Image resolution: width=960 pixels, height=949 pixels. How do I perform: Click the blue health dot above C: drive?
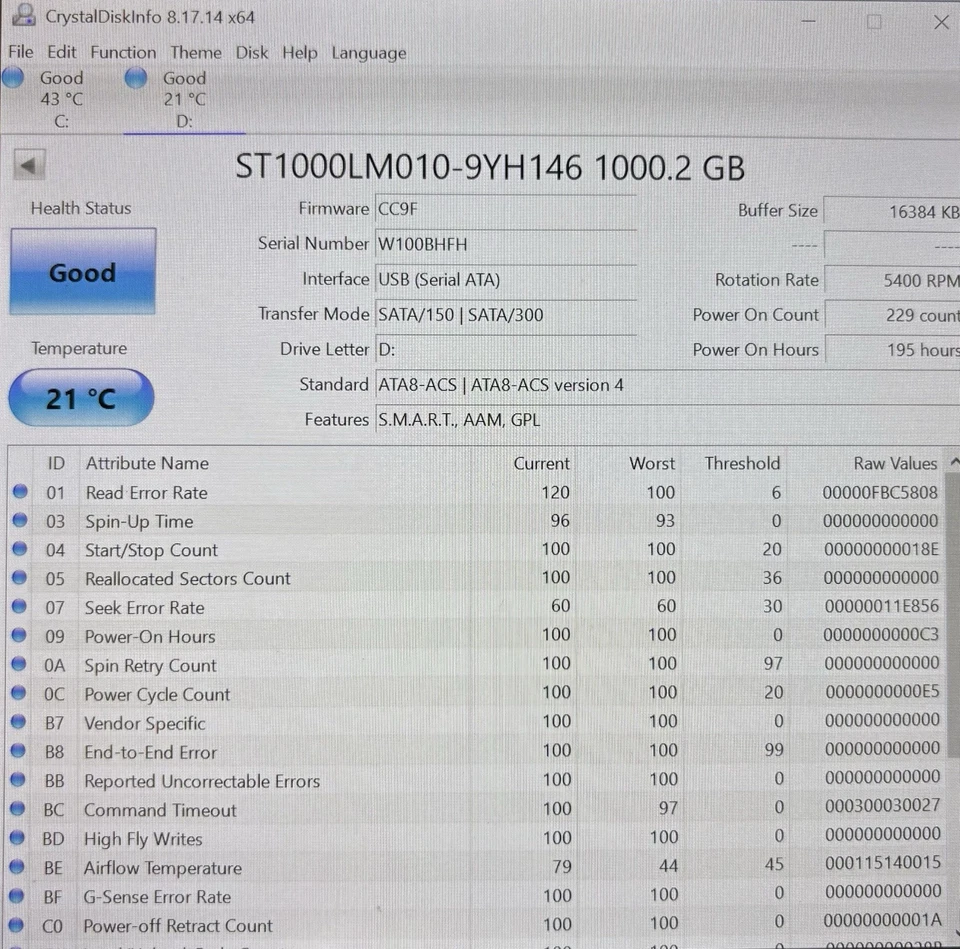click(13, 77)
